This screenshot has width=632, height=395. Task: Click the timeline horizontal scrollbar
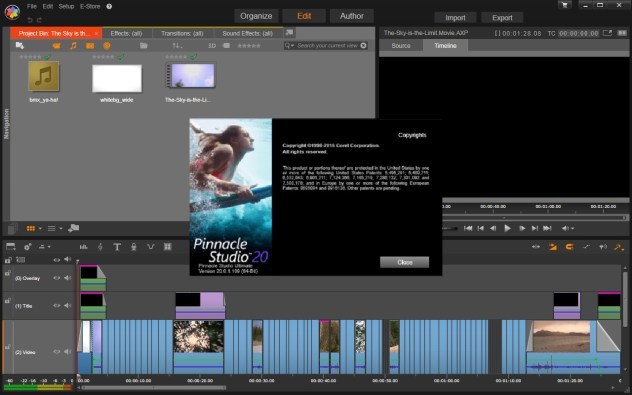[153, 388]
